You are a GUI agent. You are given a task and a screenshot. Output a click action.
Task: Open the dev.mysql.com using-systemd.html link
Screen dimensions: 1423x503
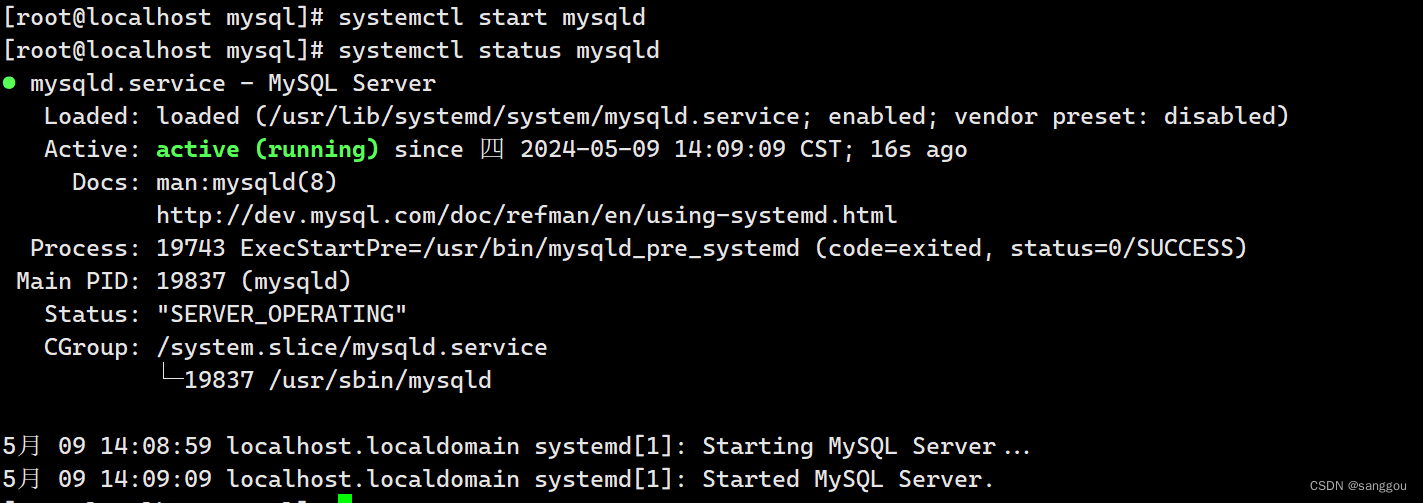526,215
